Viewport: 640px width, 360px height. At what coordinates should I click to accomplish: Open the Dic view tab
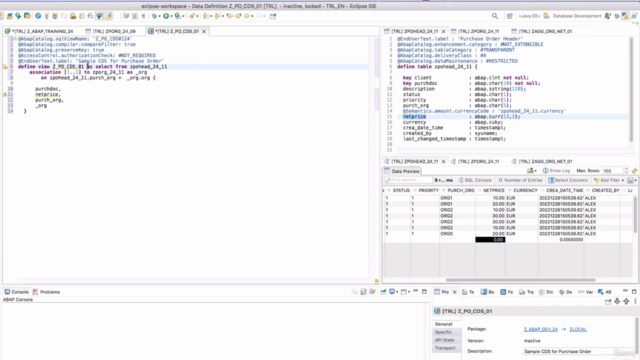point(546,292)
